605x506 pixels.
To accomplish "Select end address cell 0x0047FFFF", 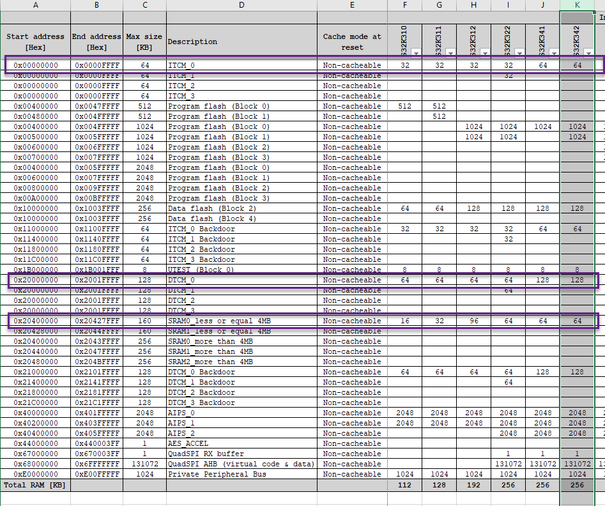I will 96,106.
